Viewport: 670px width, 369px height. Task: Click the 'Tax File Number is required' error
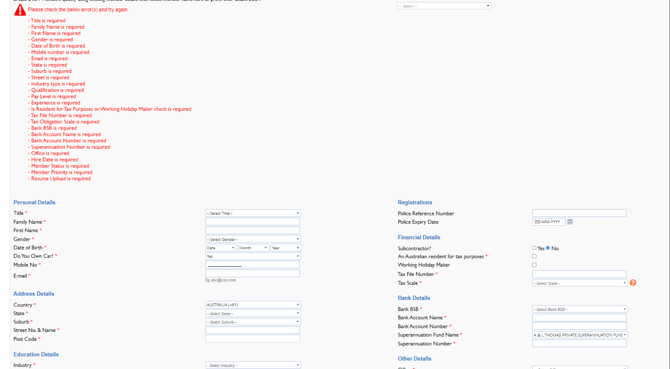(x=60, y=115)
